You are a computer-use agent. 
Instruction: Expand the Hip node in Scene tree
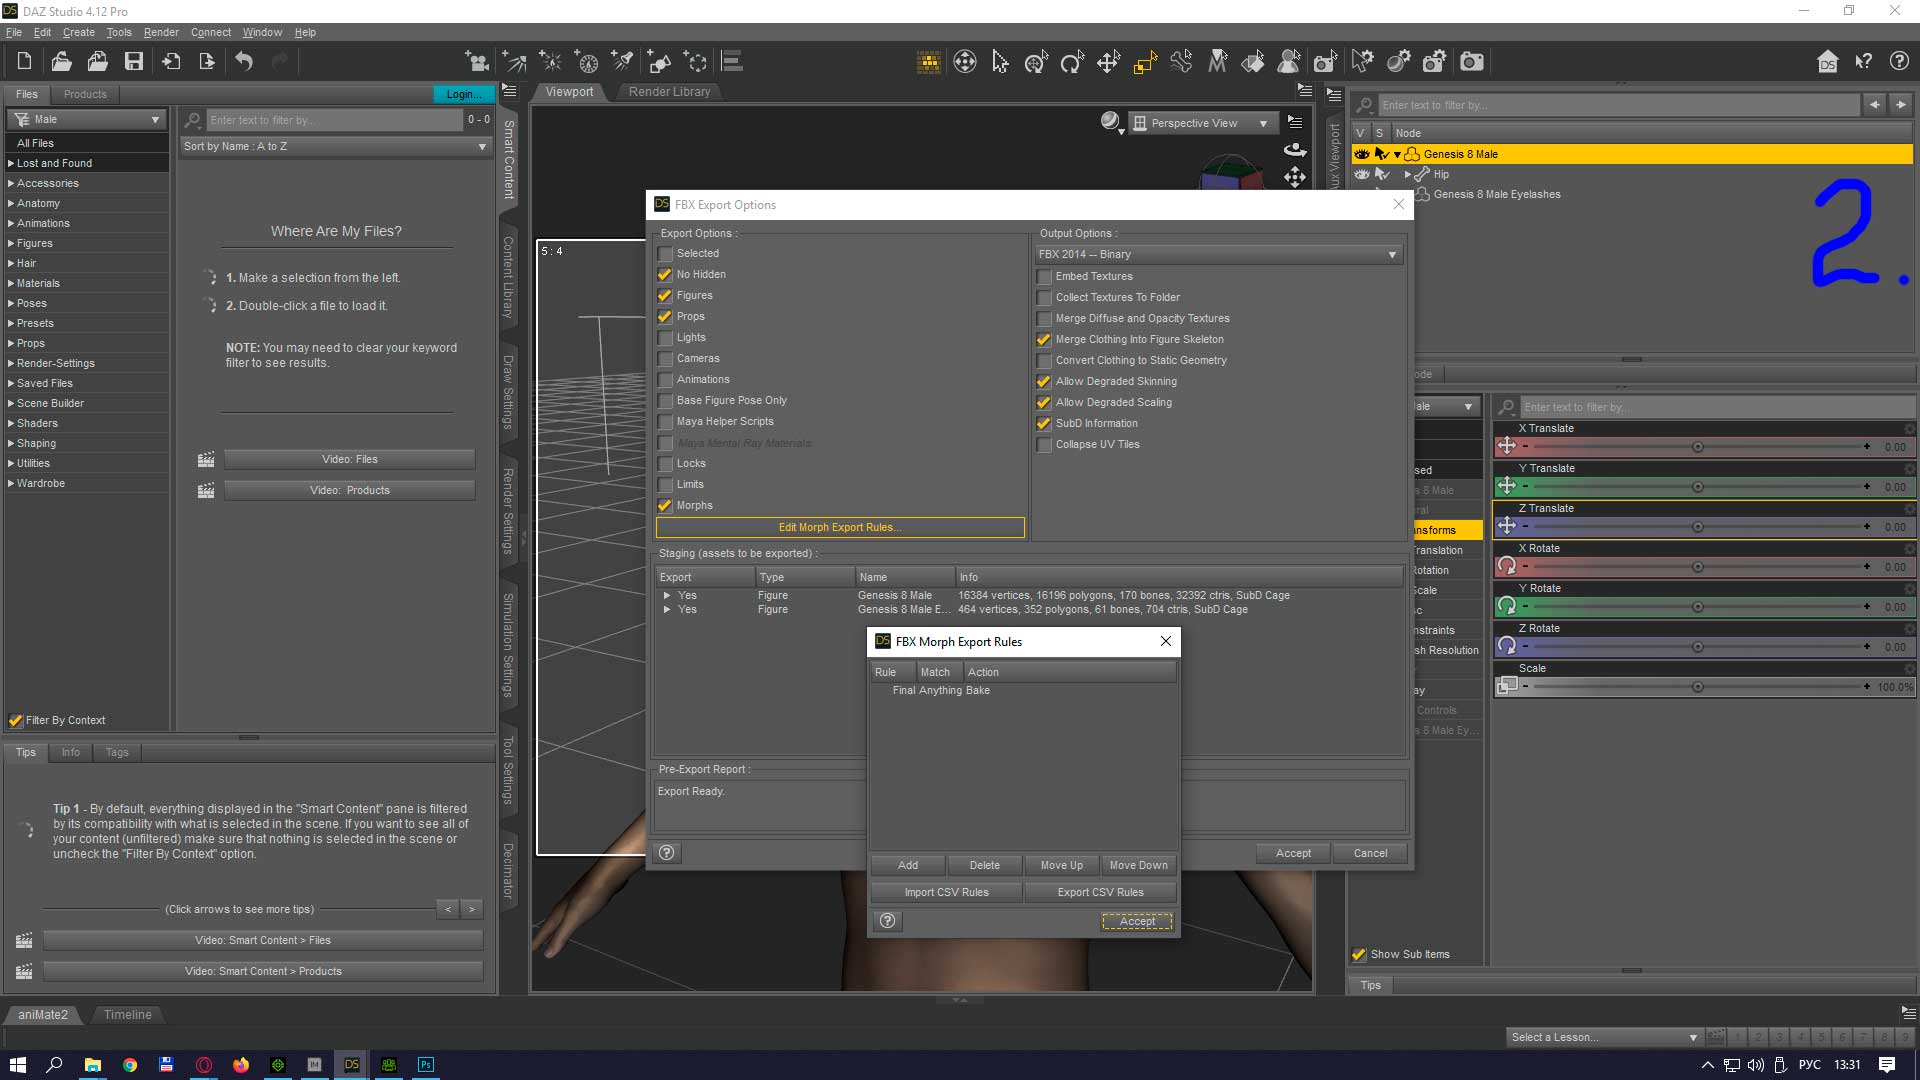(x=1408, y=175)
